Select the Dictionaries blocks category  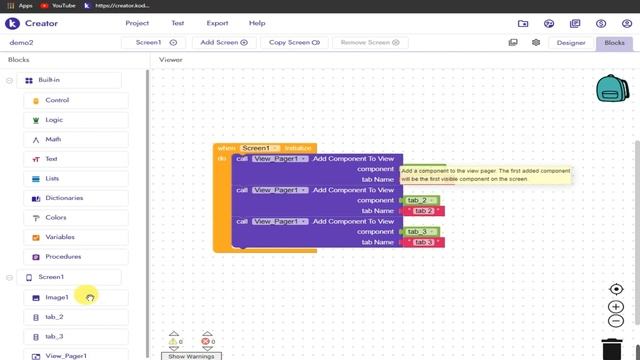[x=76, y=198]
